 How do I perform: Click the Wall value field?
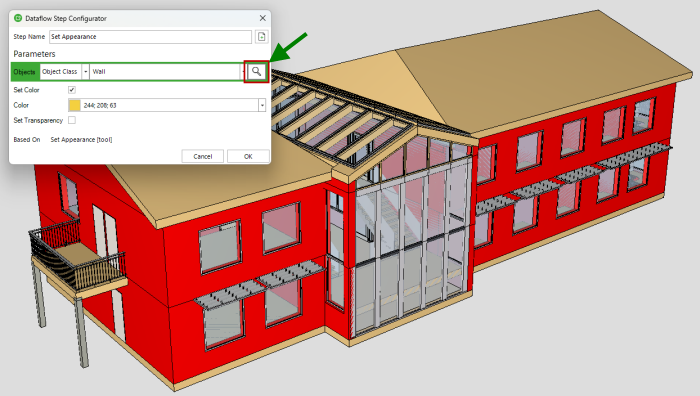pos(166,71)
